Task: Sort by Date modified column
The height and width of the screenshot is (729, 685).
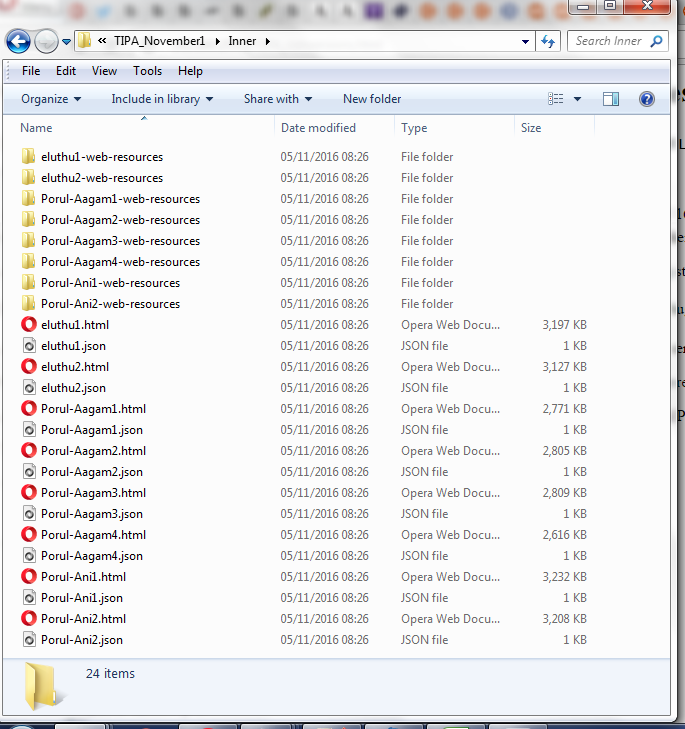Action: click(x=319, y=128)
